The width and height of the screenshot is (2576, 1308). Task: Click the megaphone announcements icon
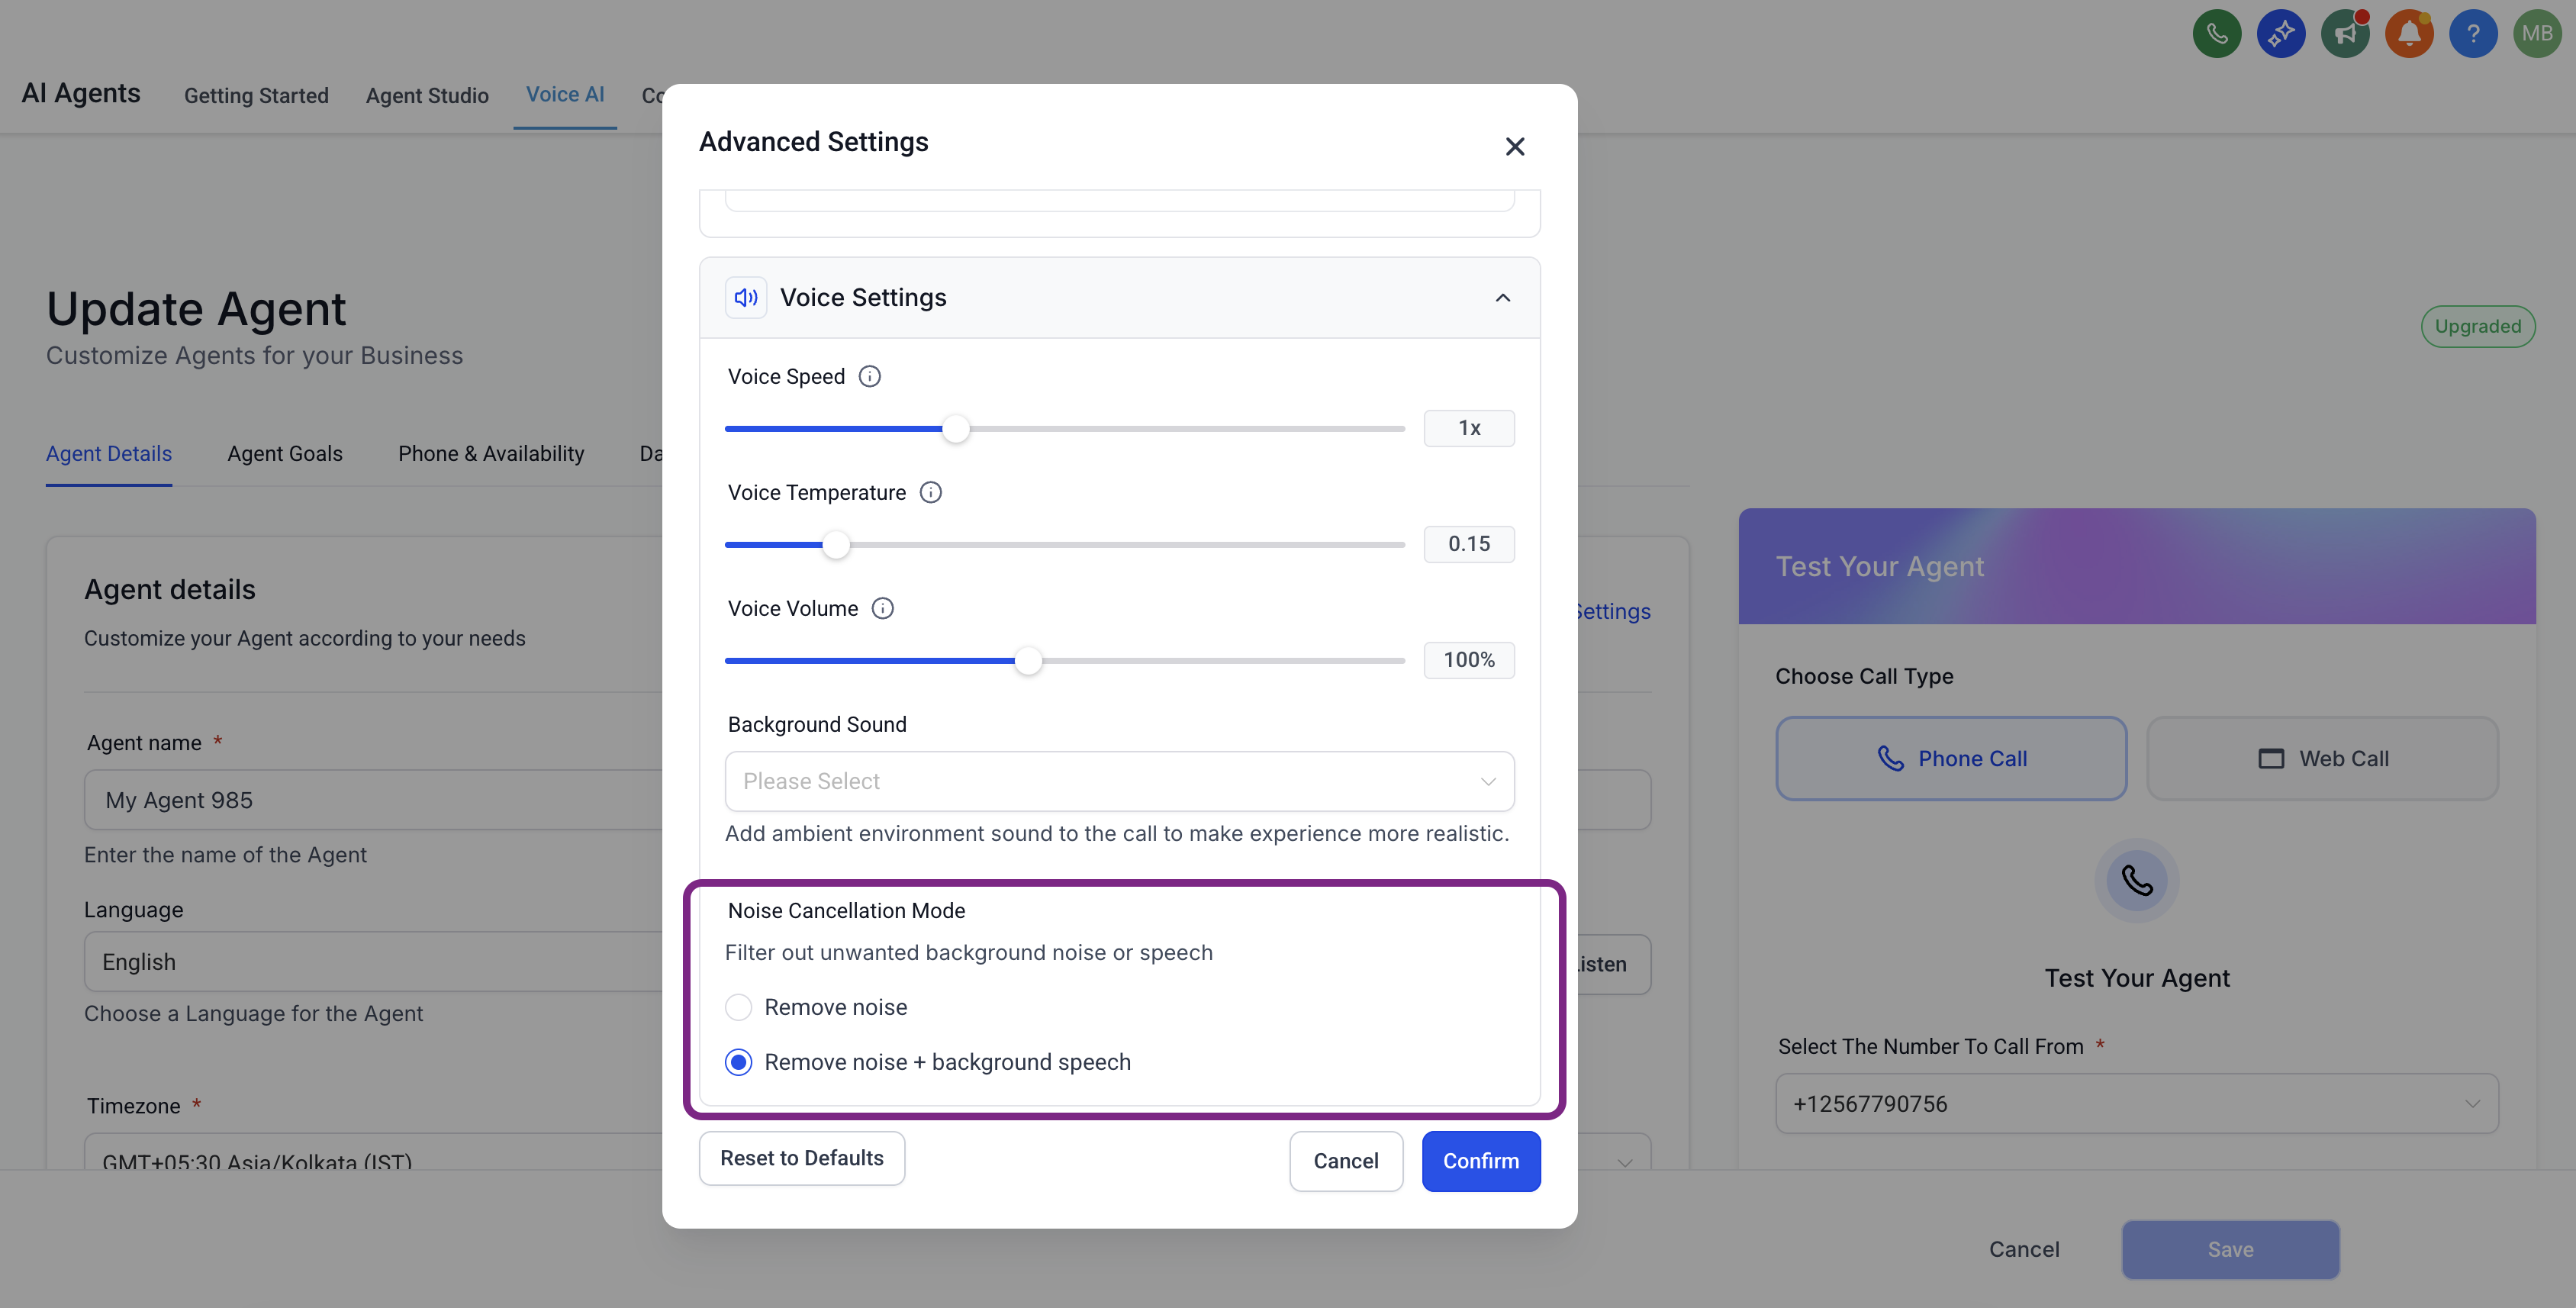2344,34
